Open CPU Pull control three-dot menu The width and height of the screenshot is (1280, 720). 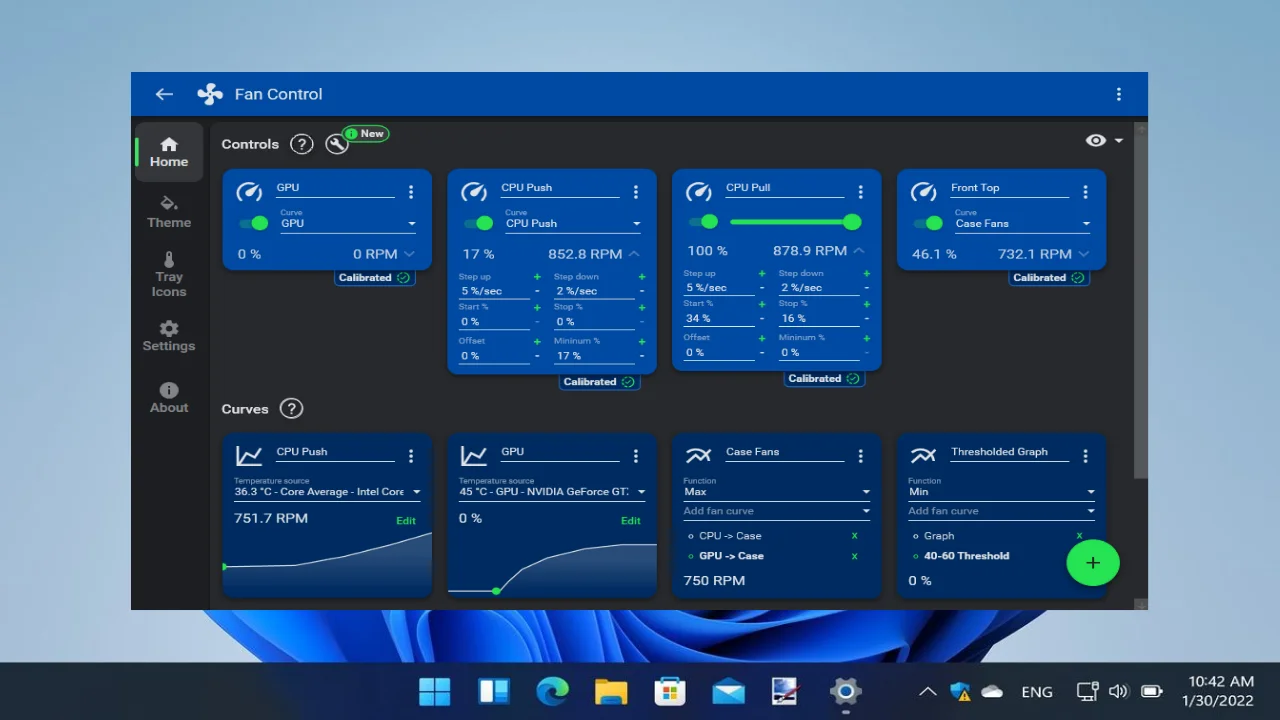pyautogui.click(x=860, y=192)
